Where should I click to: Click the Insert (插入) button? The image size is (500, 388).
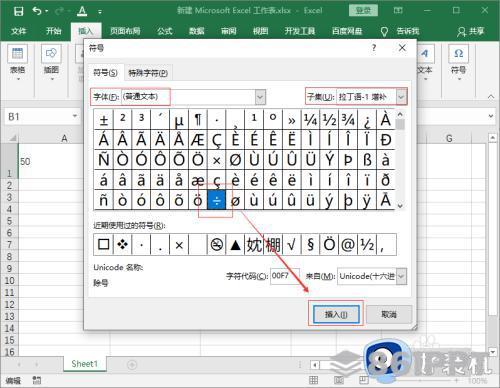336,314
